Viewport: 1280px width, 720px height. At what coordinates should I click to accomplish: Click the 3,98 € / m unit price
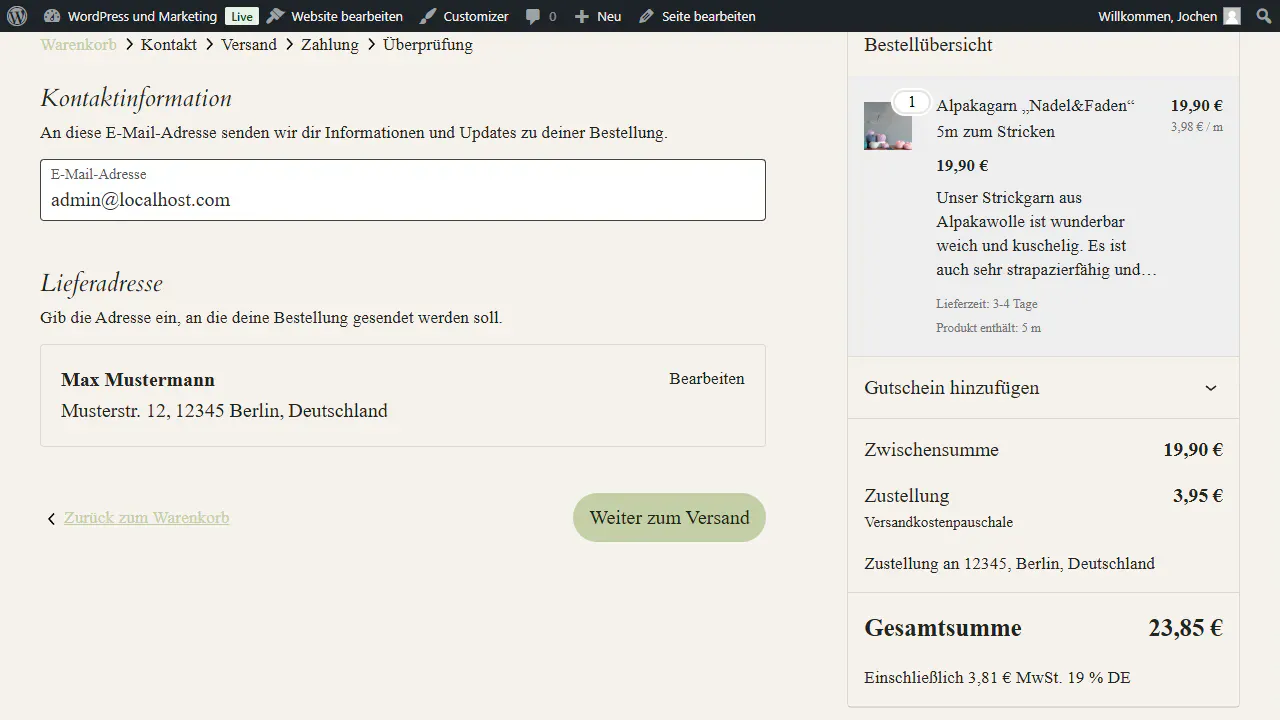pos(1197,127)
